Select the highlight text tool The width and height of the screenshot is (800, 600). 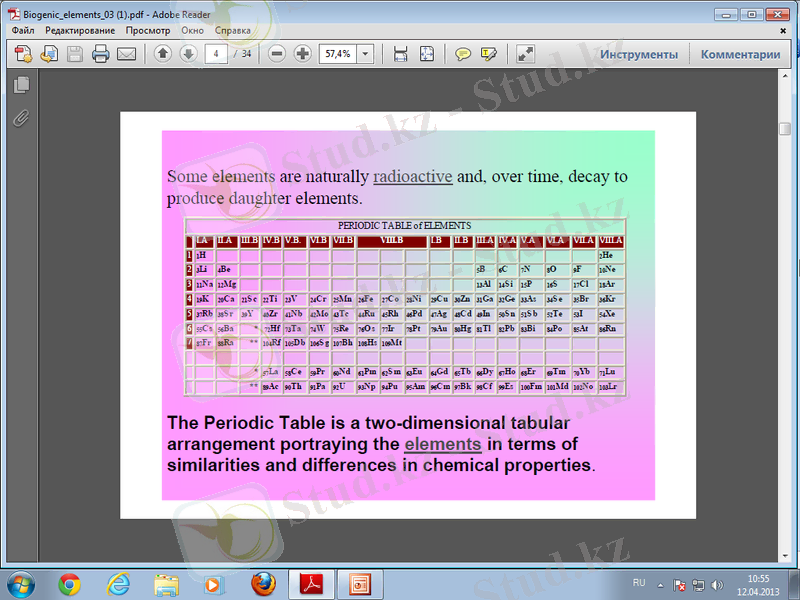[x=489, y=54]
